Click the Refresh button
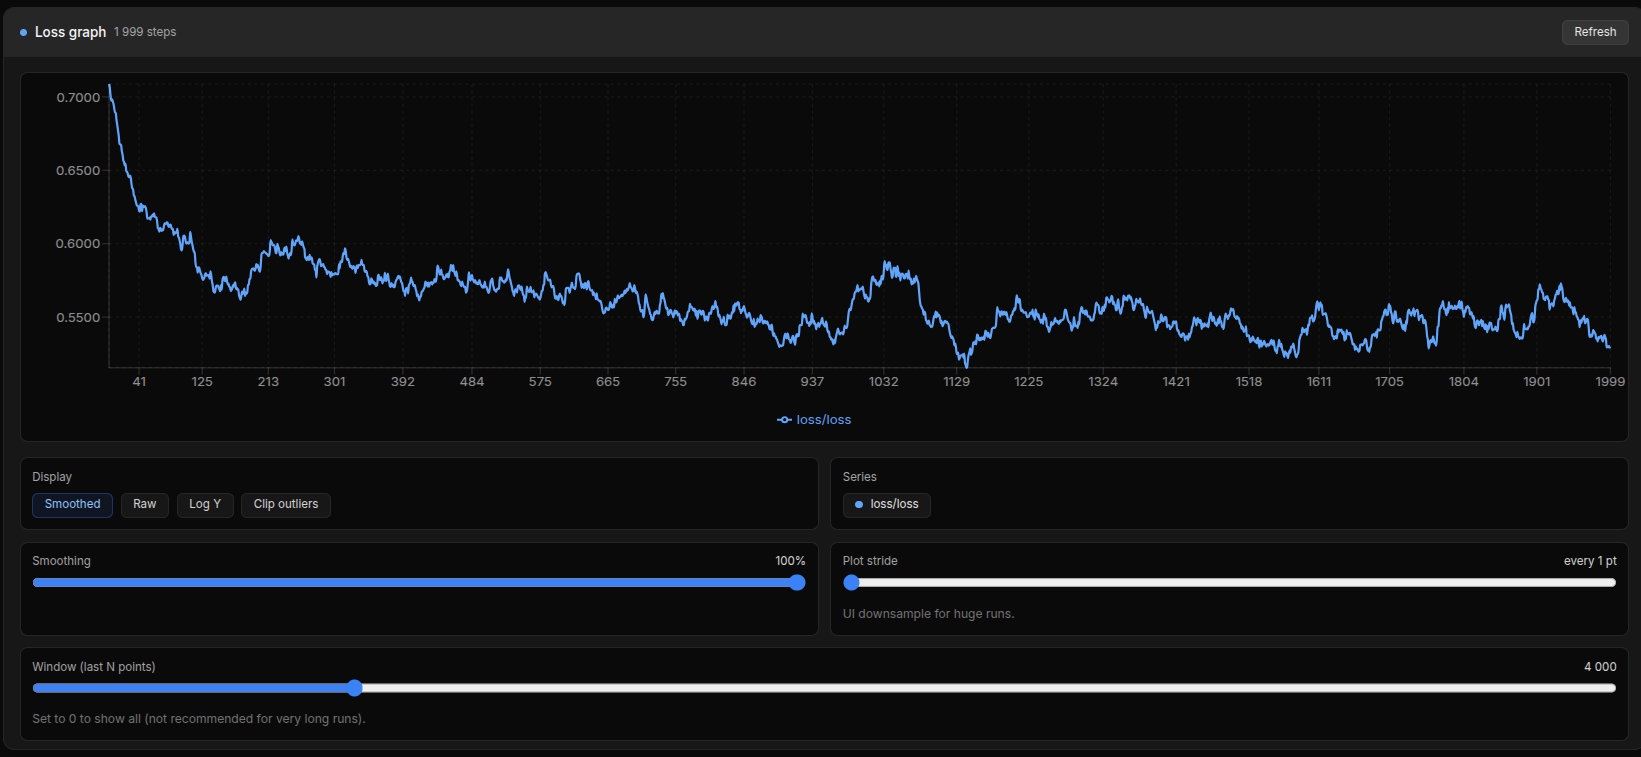This screenshot has height=757, width=1641. 1594,32
